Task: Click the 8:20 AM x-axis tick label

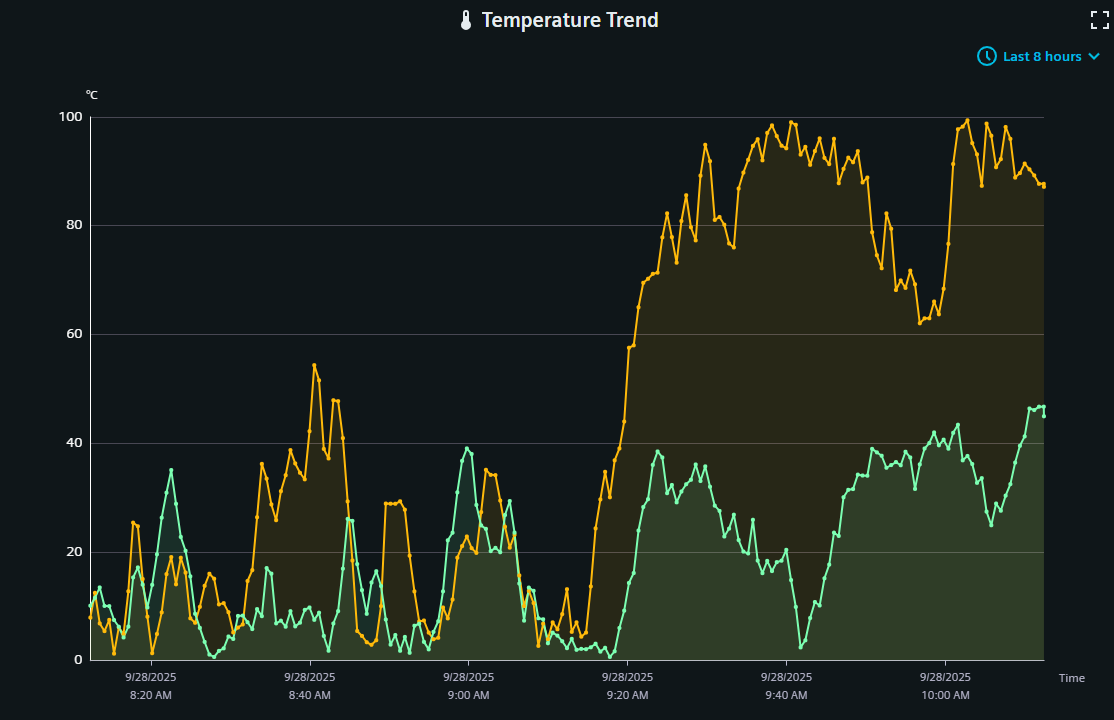Action: click(x=151, y=686)
